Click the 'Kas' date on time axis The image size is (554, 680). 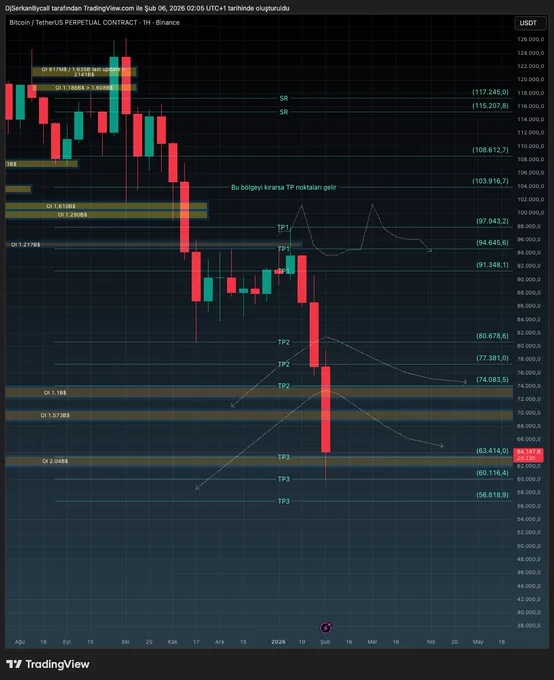tap(172, 642)
